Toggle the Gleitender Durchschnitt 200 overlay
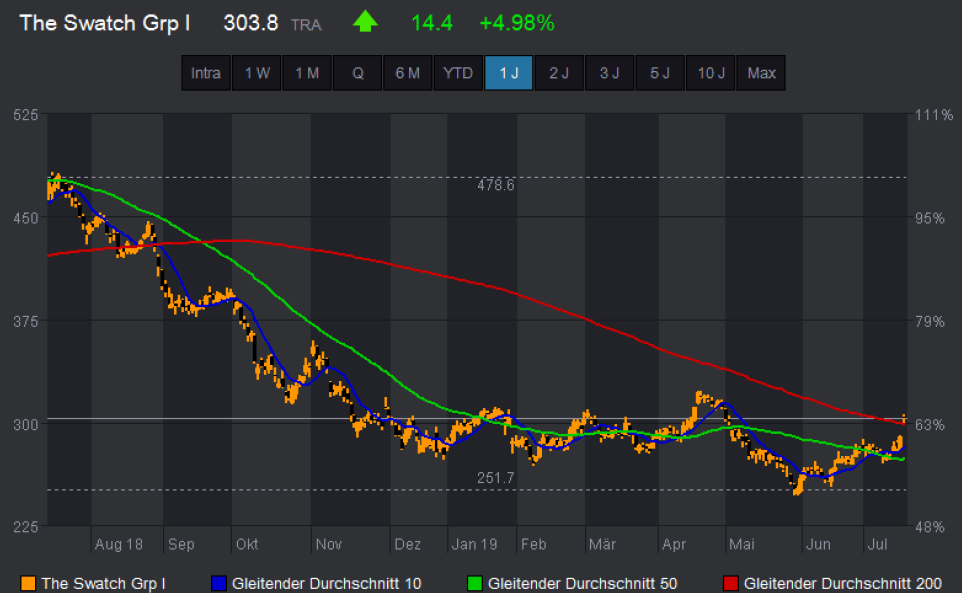Screen dimensions: 962x593 [848, 583]
